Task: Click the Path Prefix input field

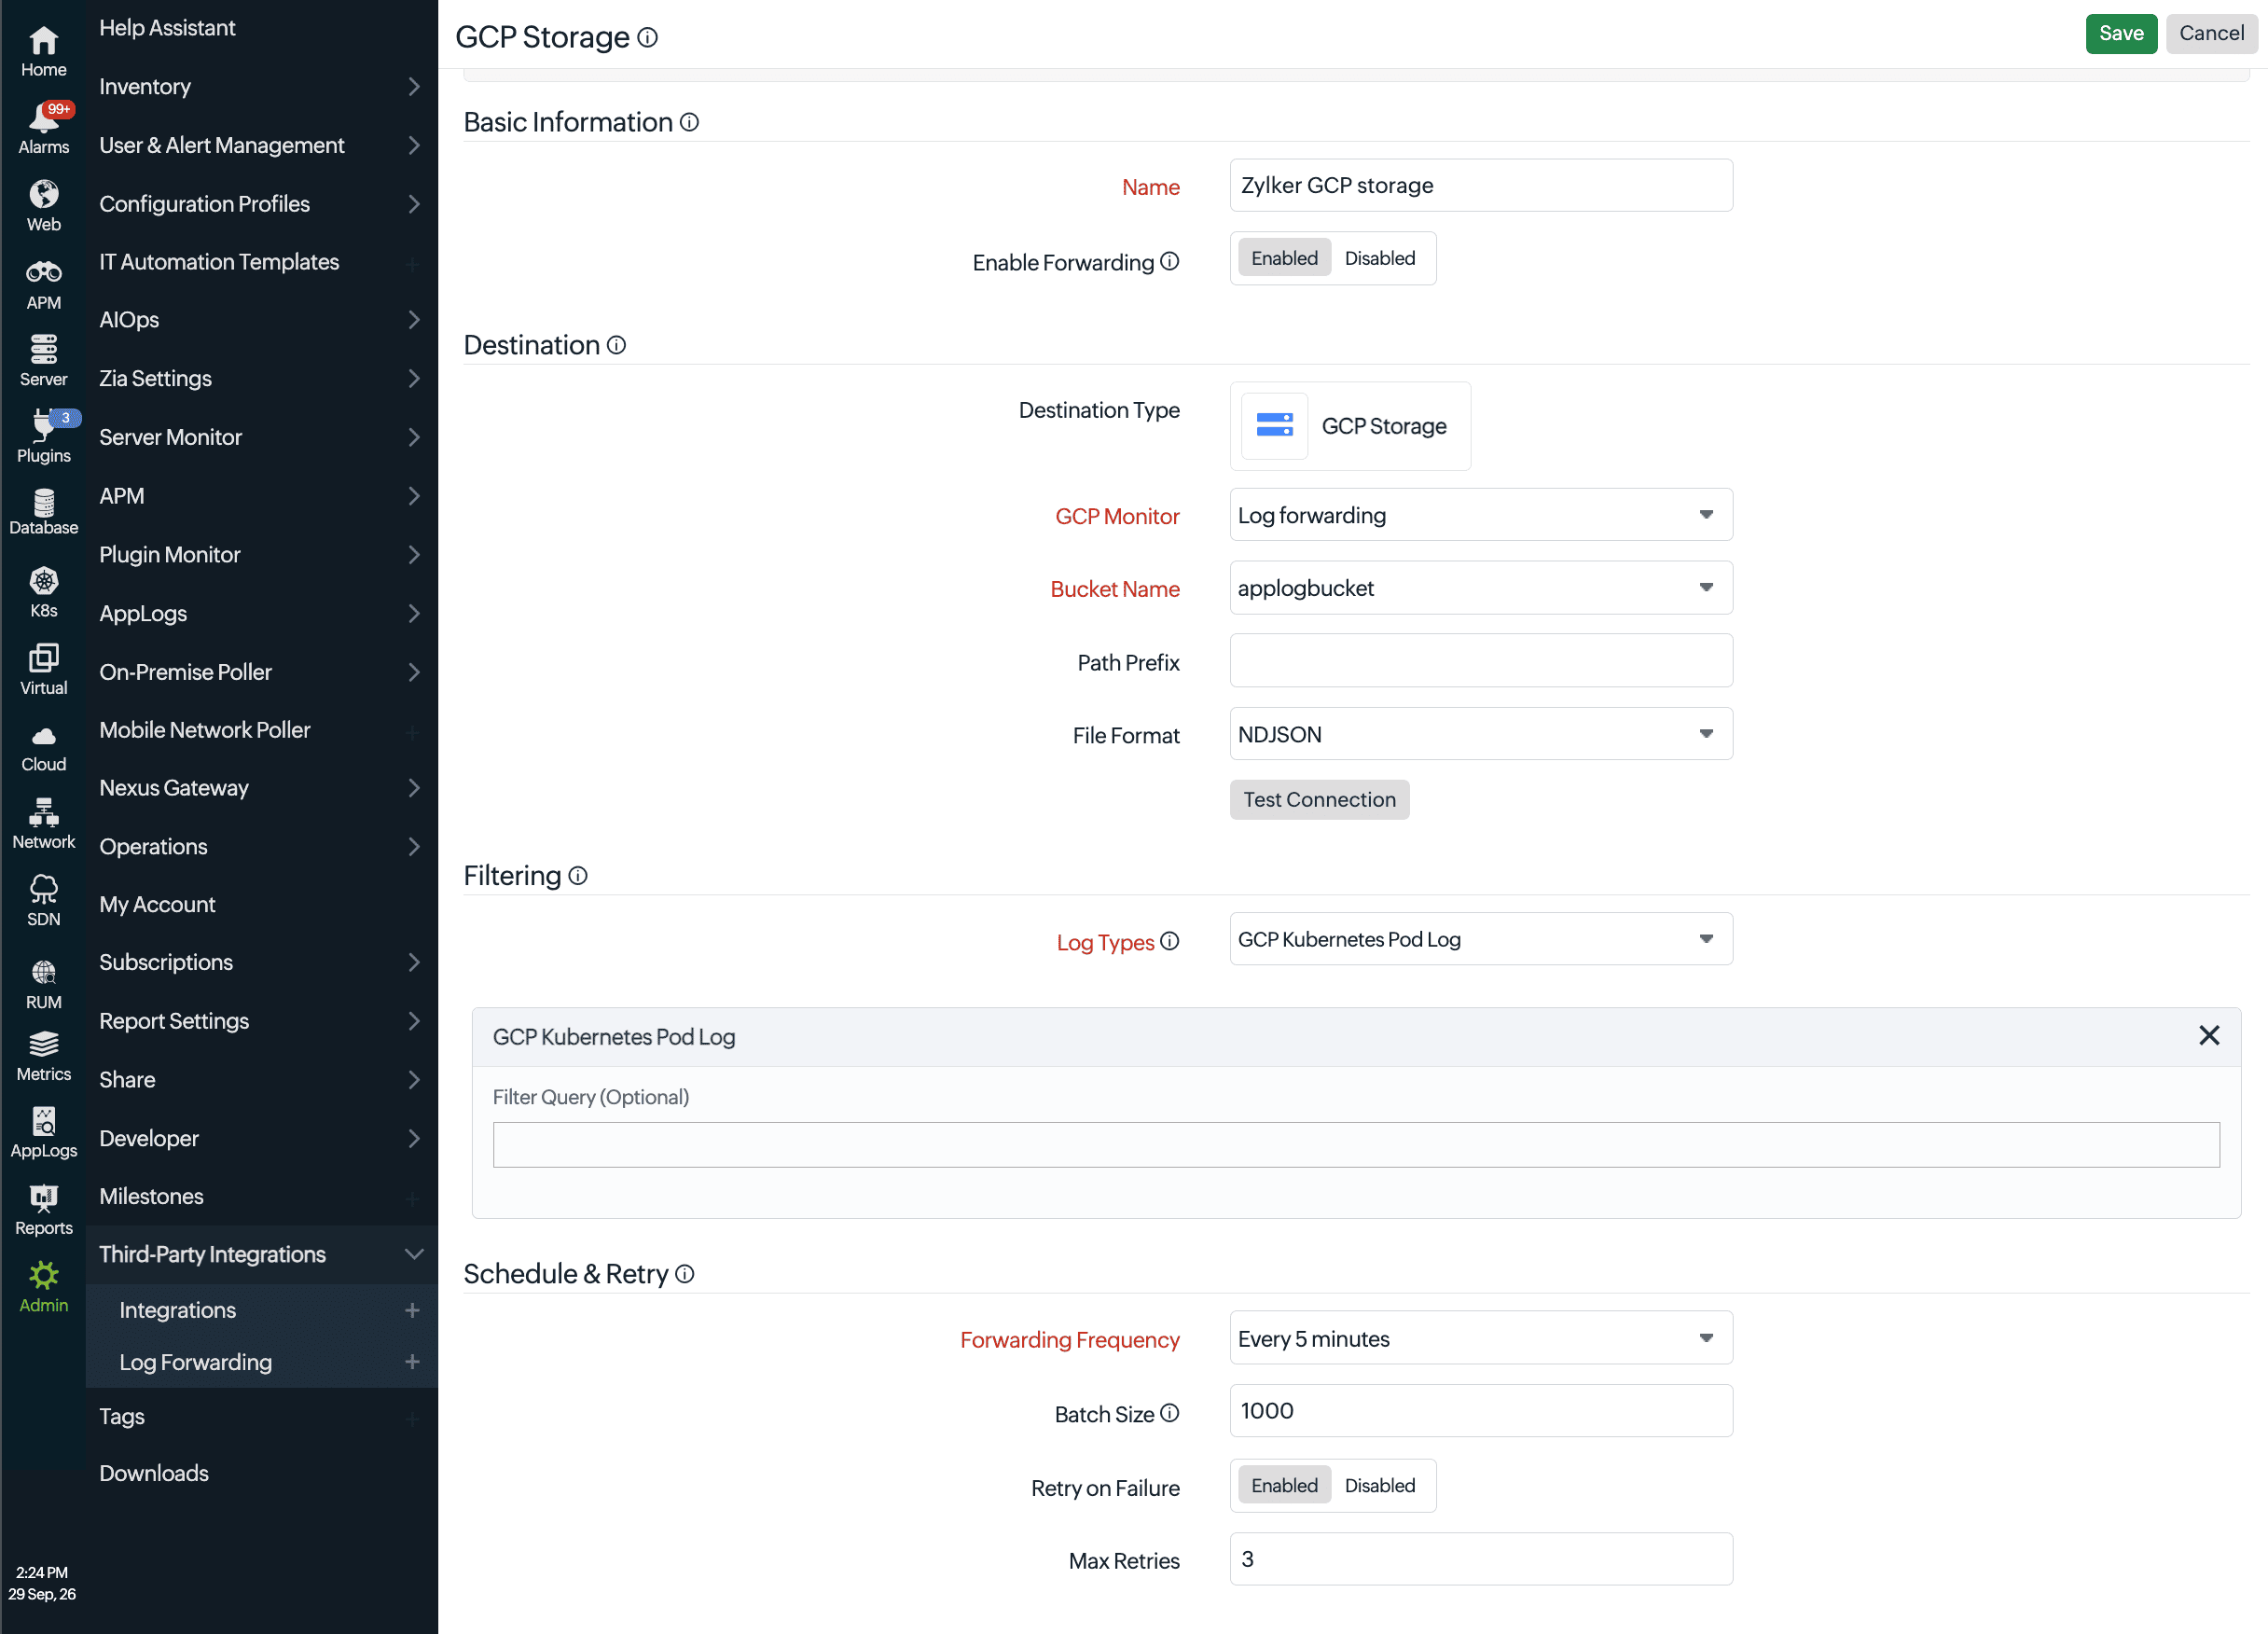Action: (1480, 661)
